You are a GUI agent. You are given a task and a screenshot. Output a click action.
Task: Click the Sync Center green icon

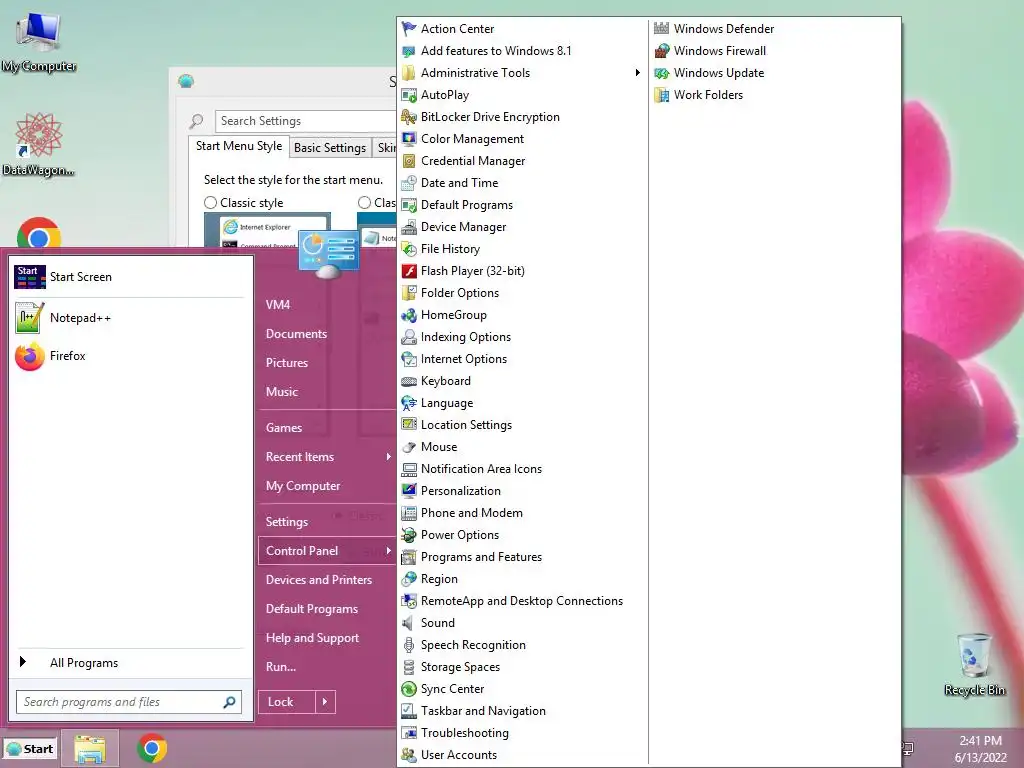point(409,689)
